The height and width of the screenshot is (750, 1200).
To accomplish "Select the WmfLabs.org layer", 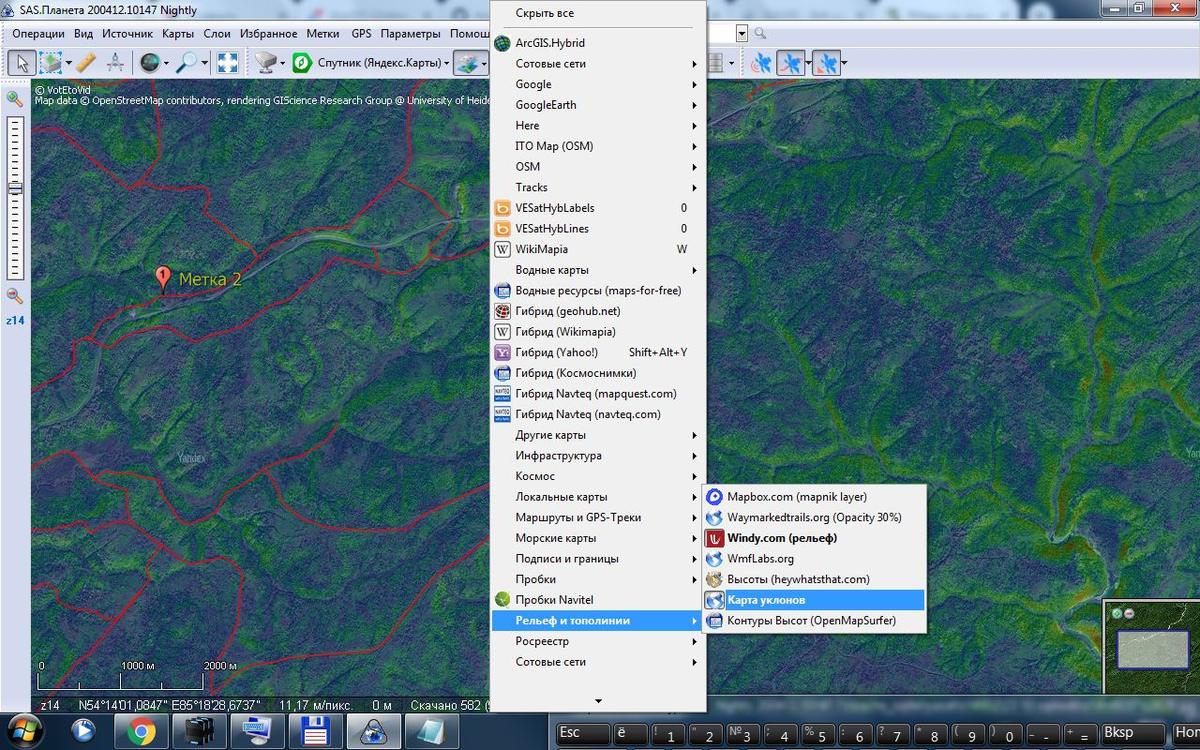I will [814, 559].
